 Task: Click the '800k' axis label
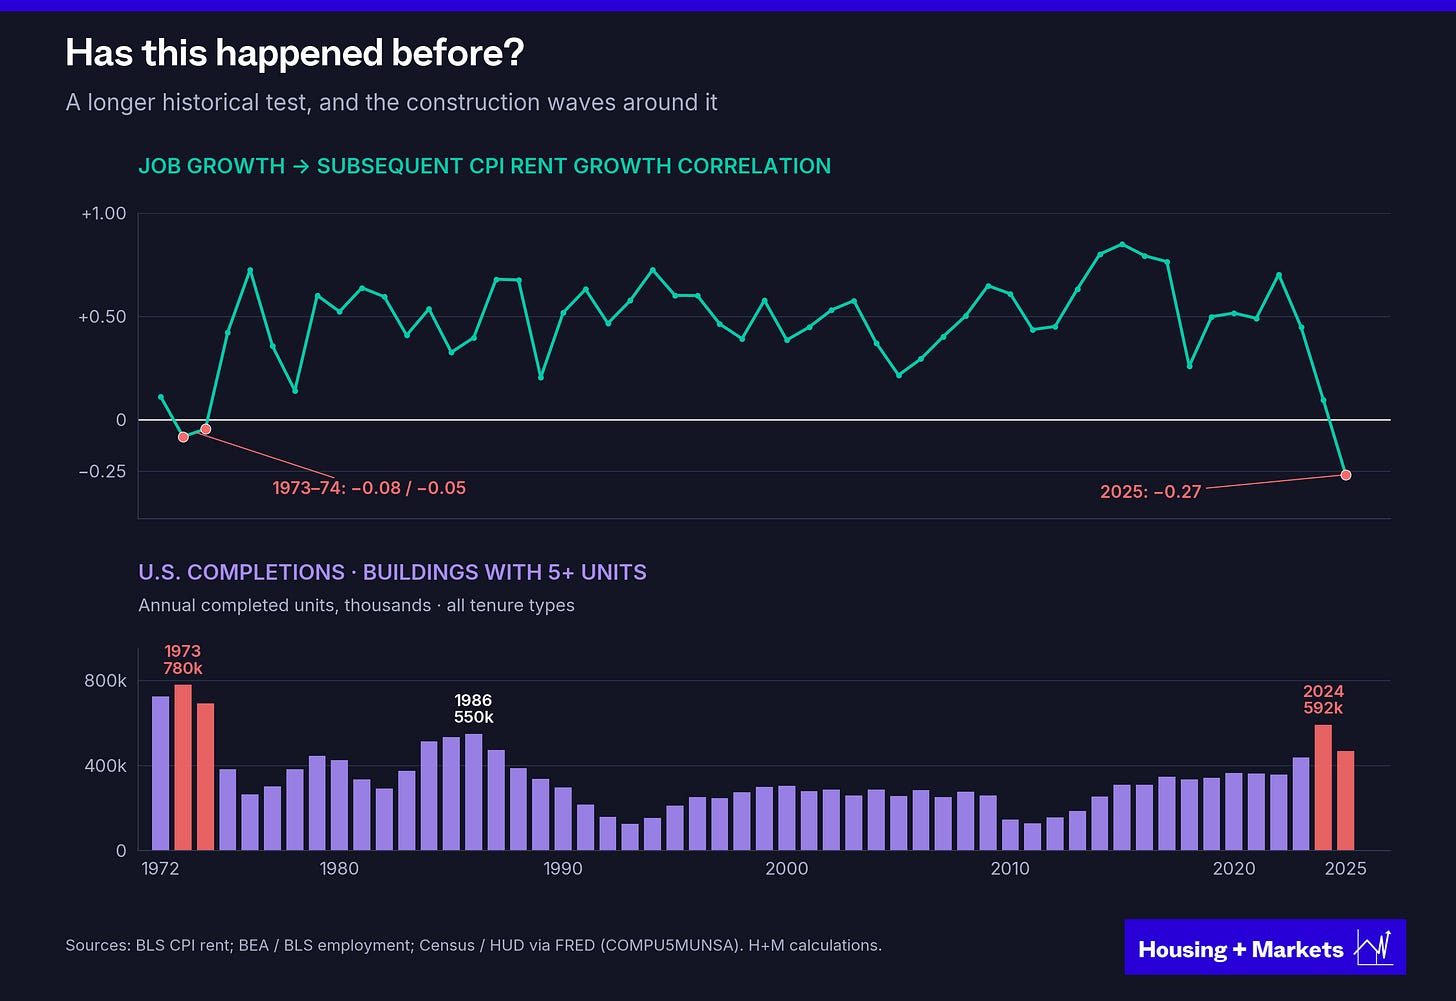pos(106,681)
